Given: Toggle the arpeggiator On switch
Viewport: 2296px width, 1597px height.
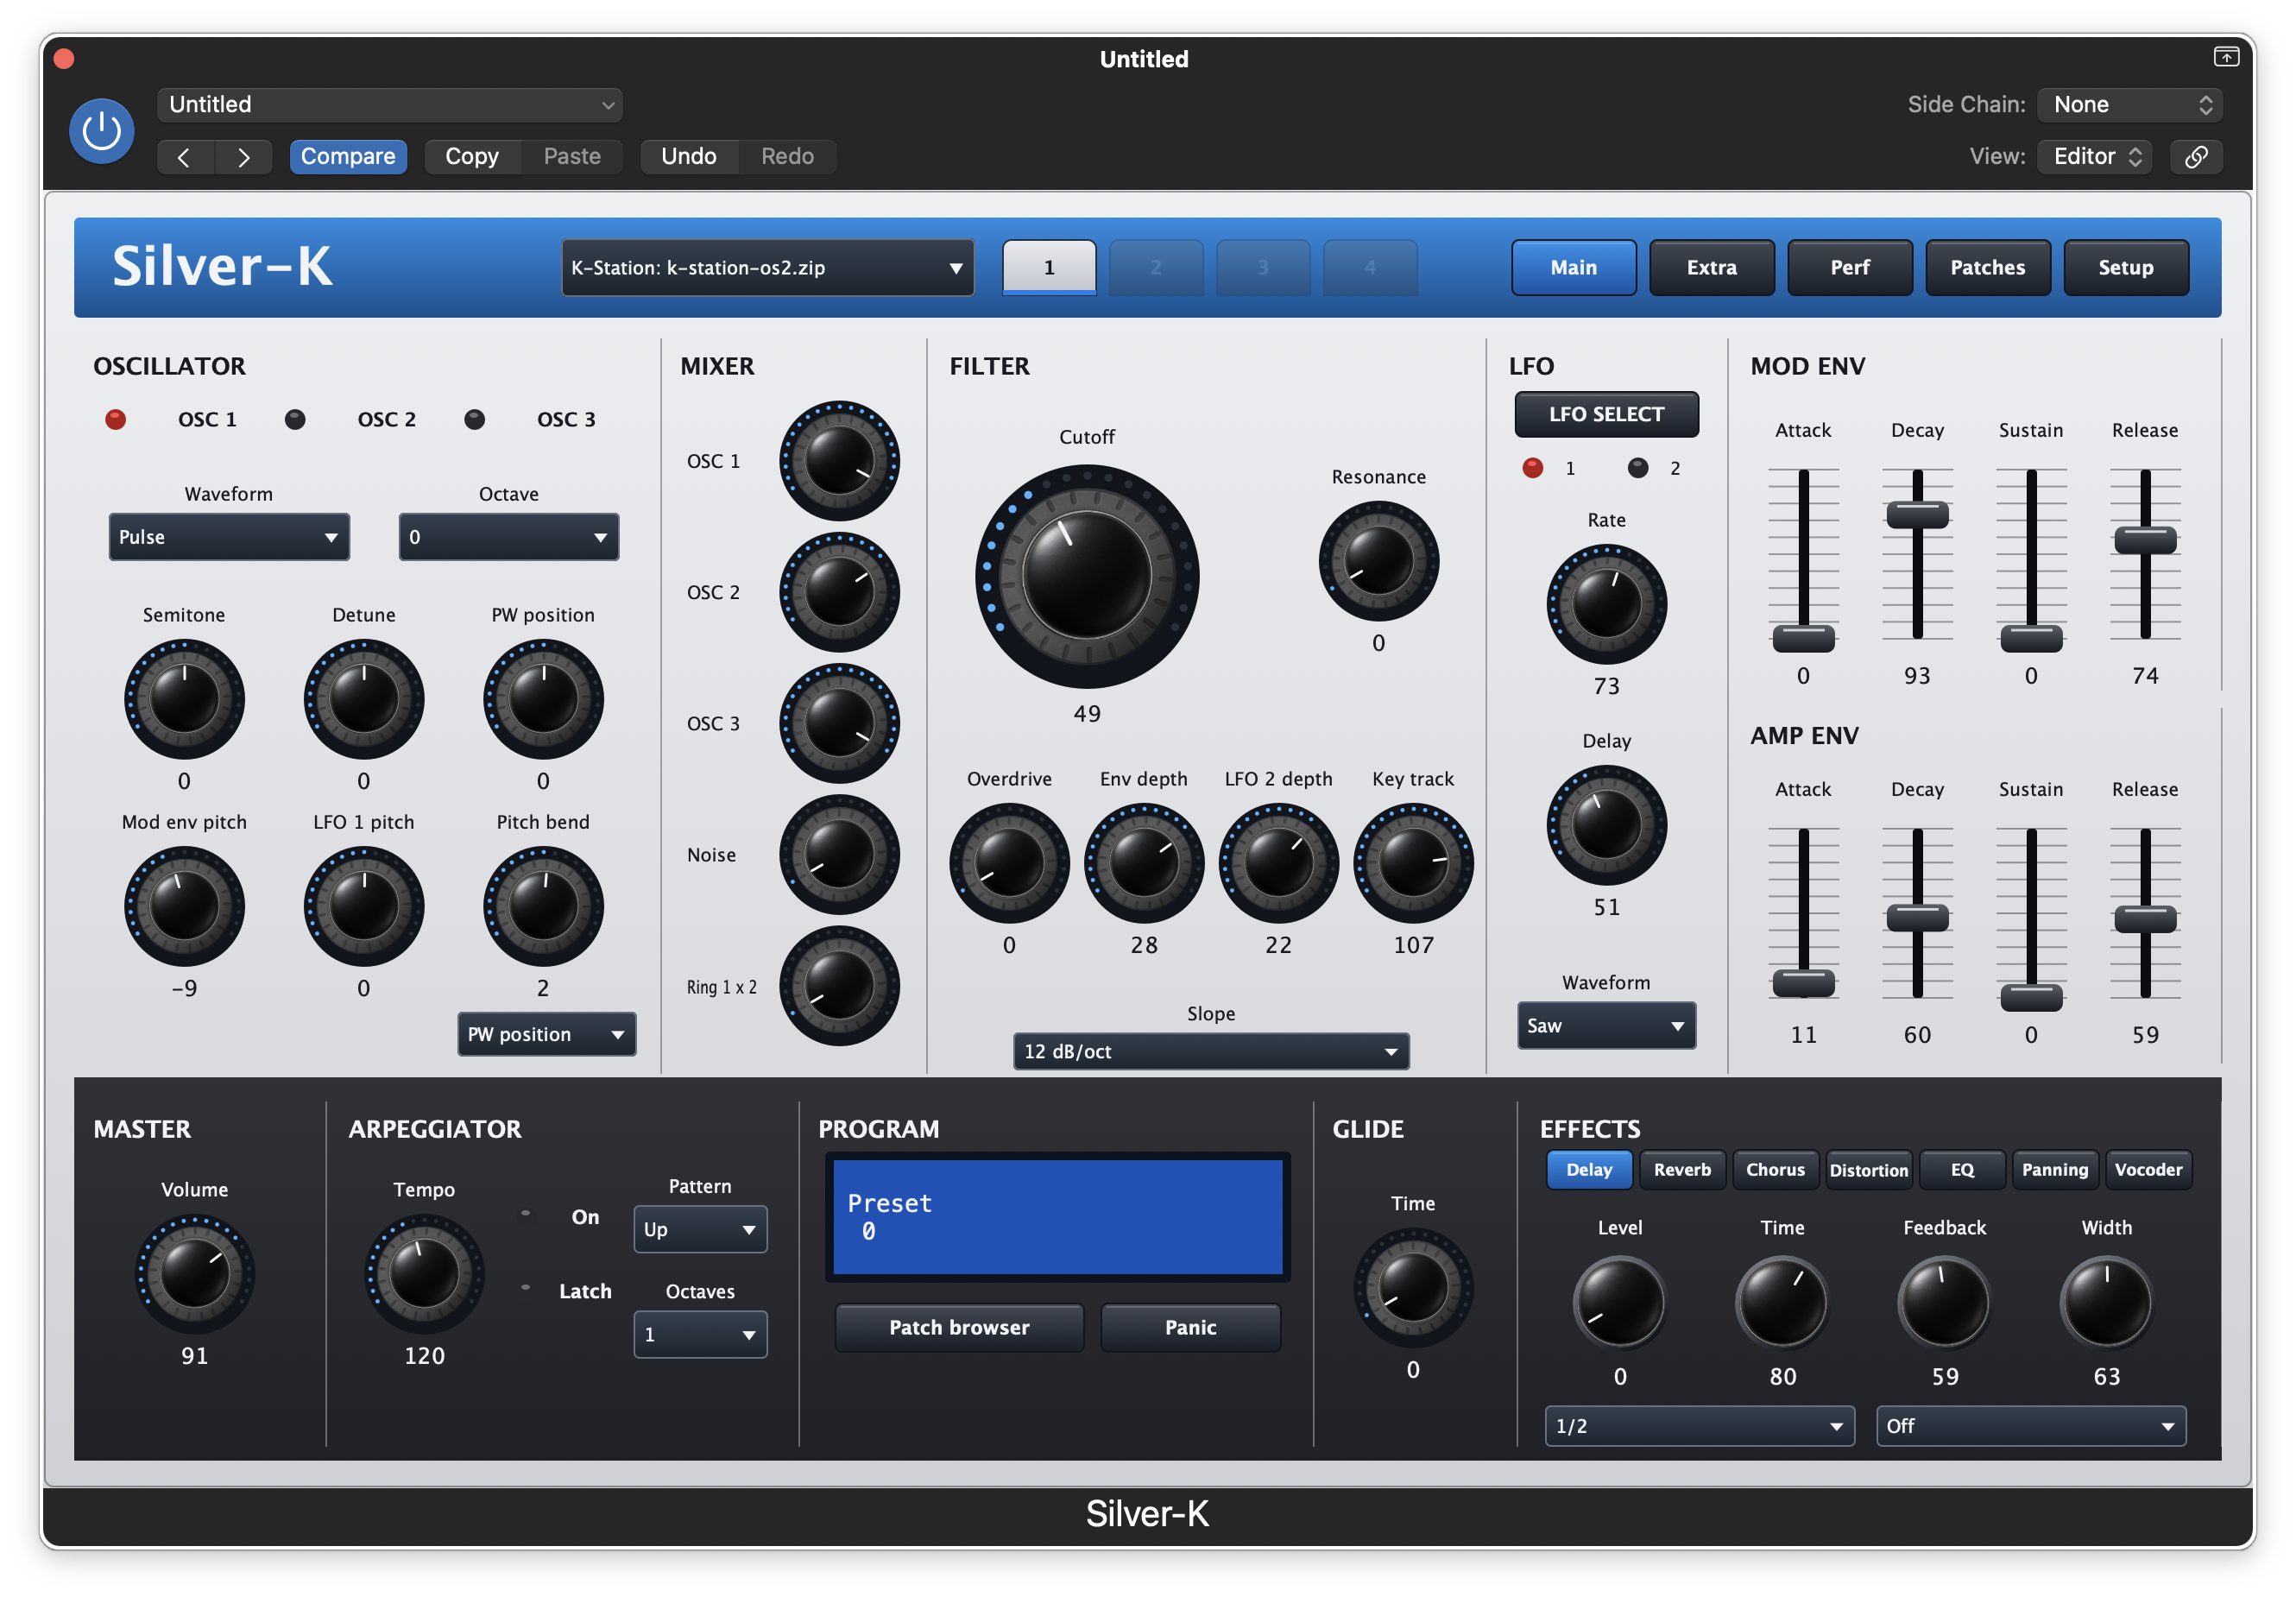Looking at the screenshot, I should (x=526, y=1213).
